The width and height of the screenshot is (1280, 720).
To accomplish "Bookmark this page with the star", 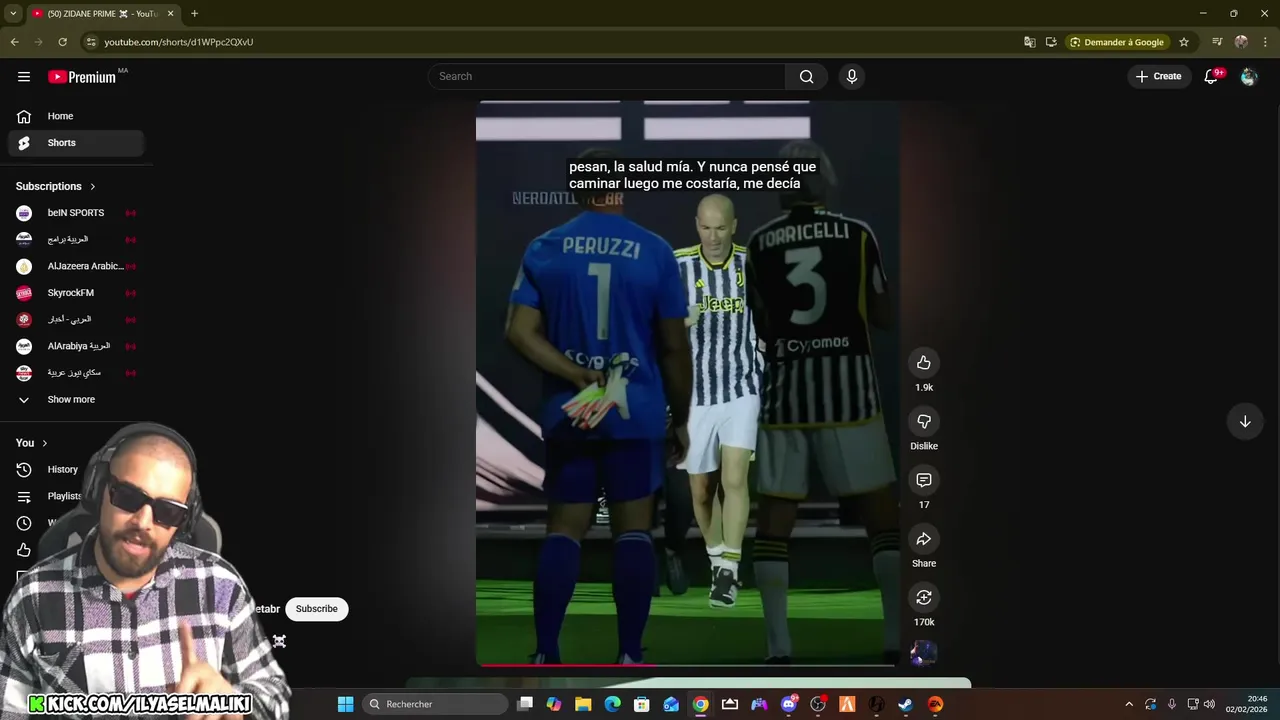I will click(x=1184, y=42).
